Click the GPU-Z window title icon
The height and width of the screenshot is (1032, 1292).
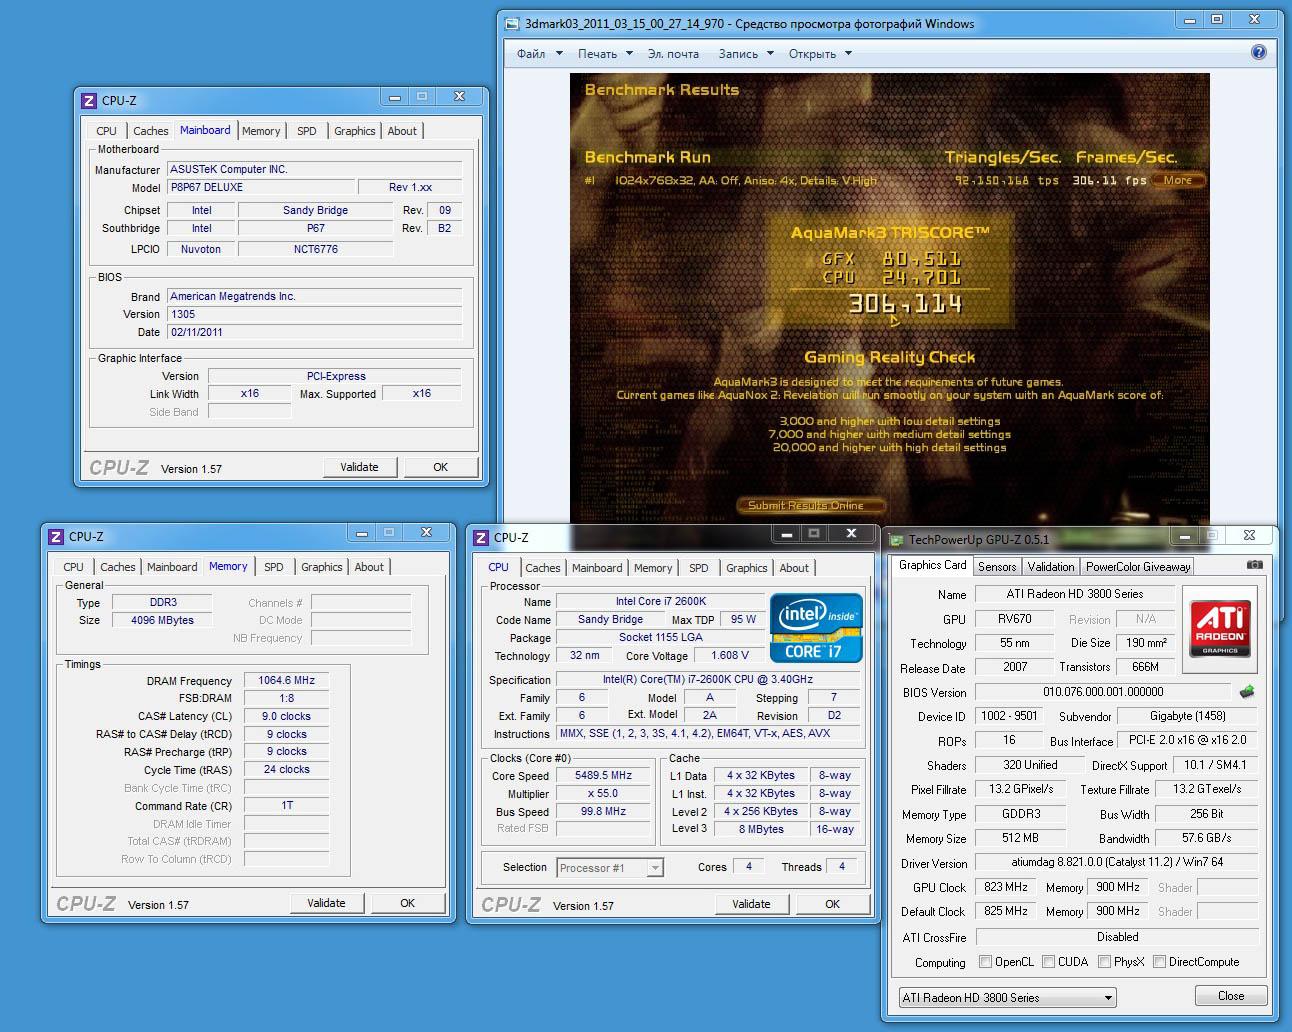(896, 540)
